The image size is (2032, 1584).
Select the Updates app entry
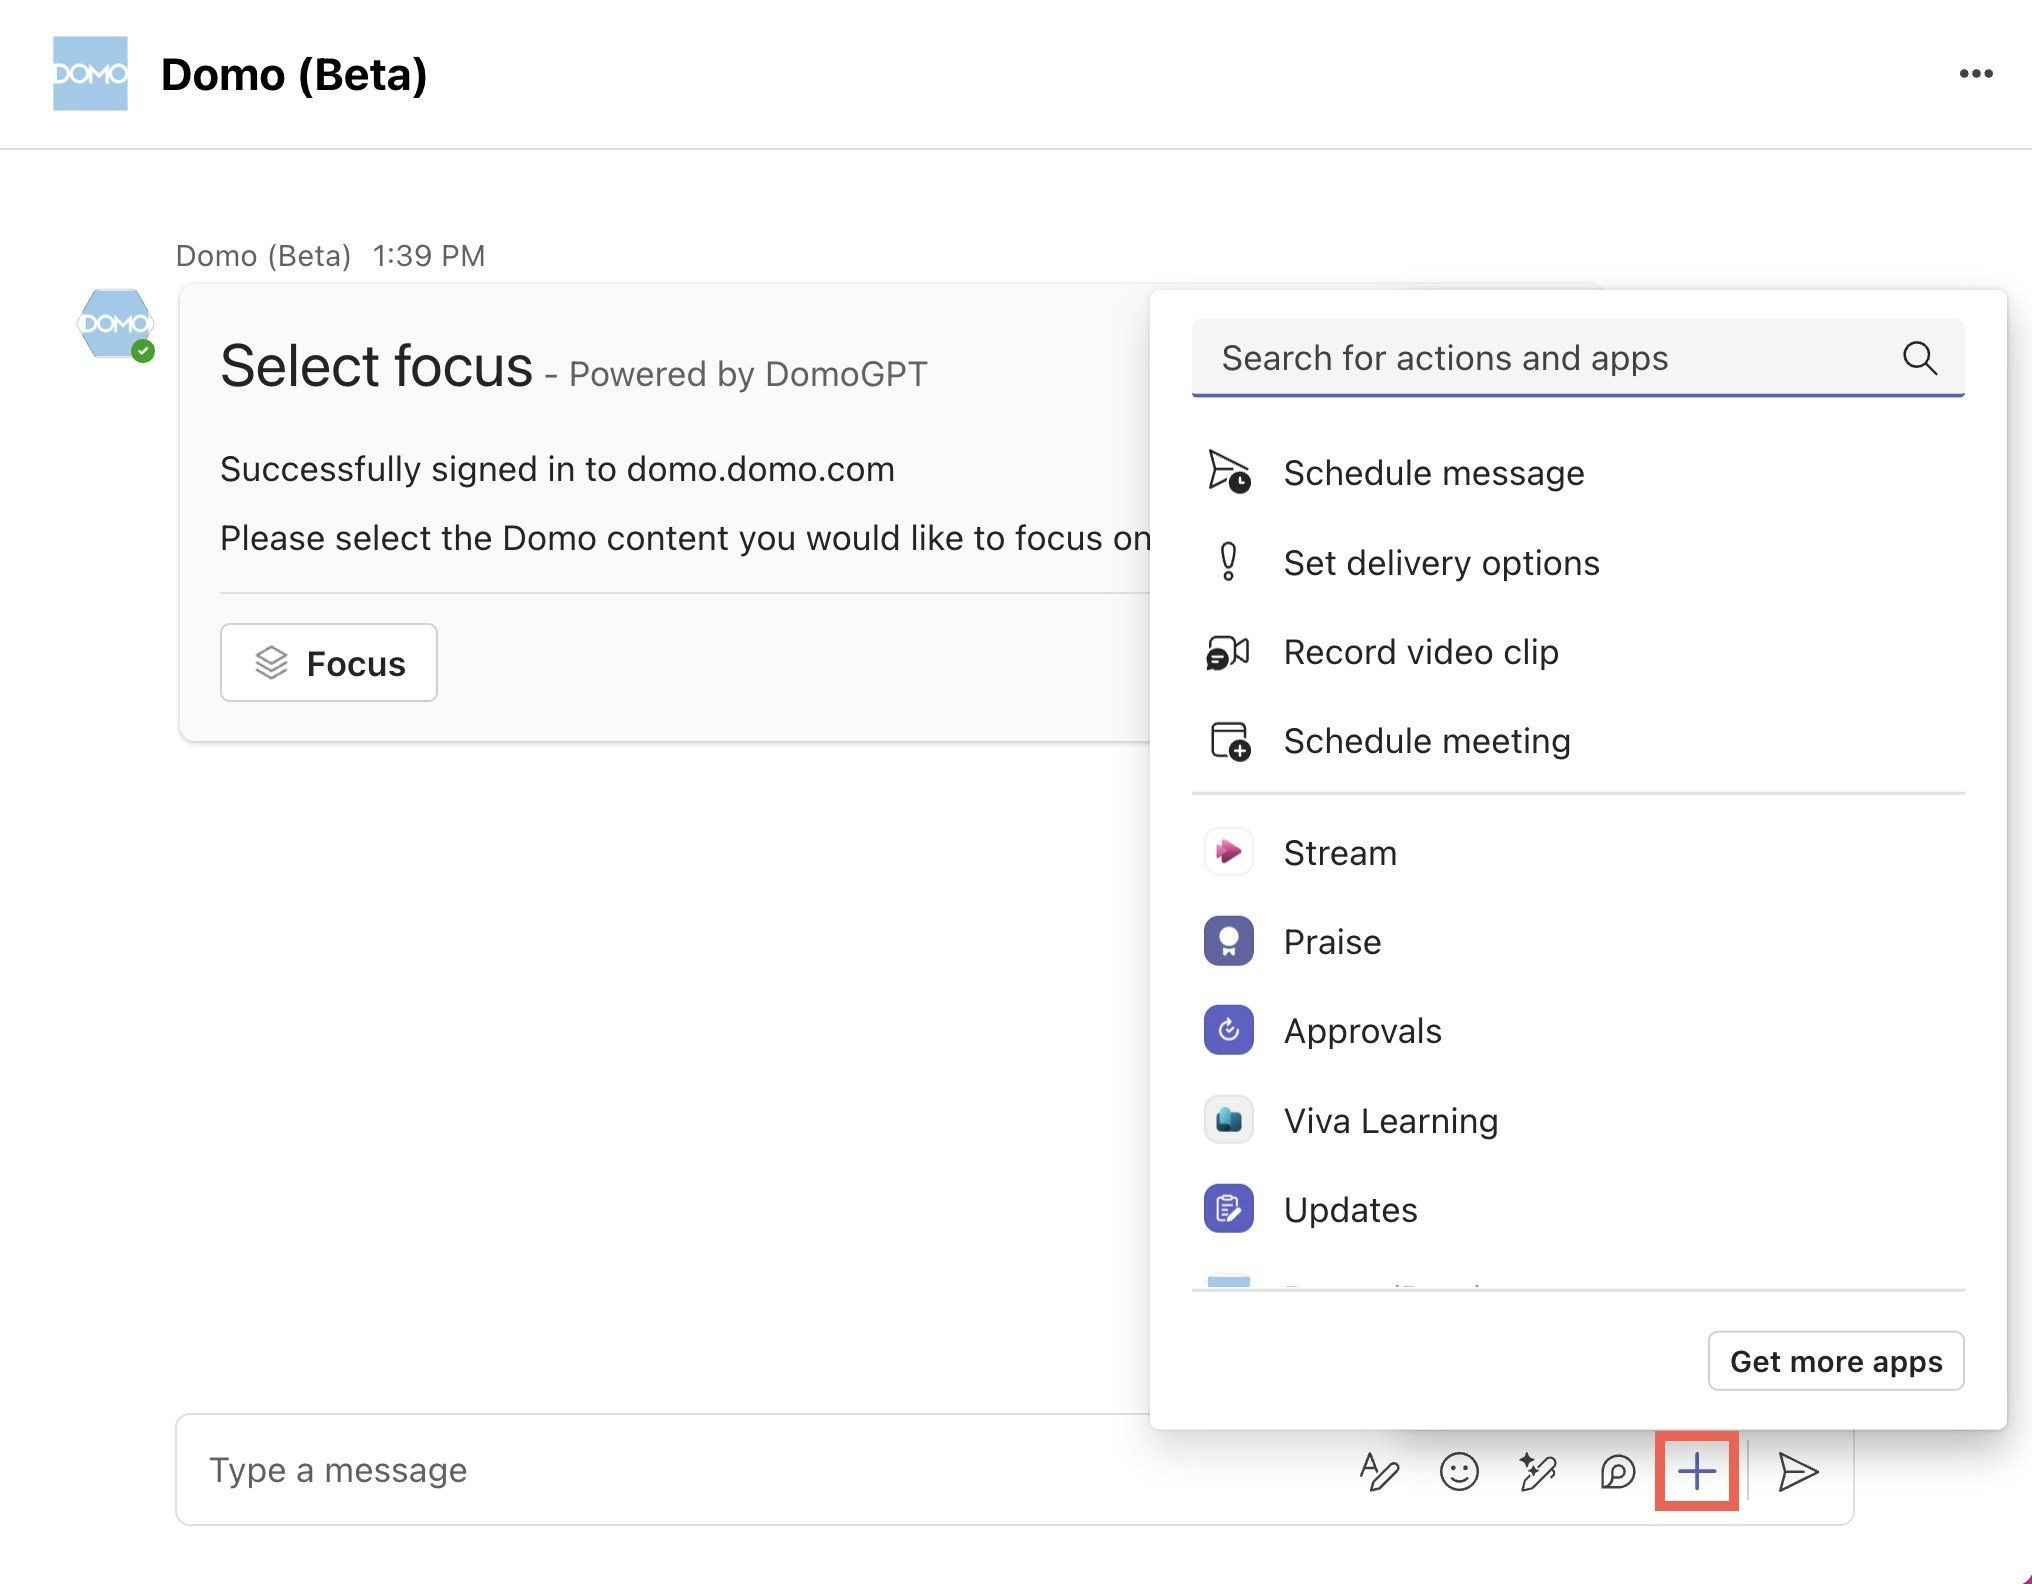(x=1350, y=1210)
